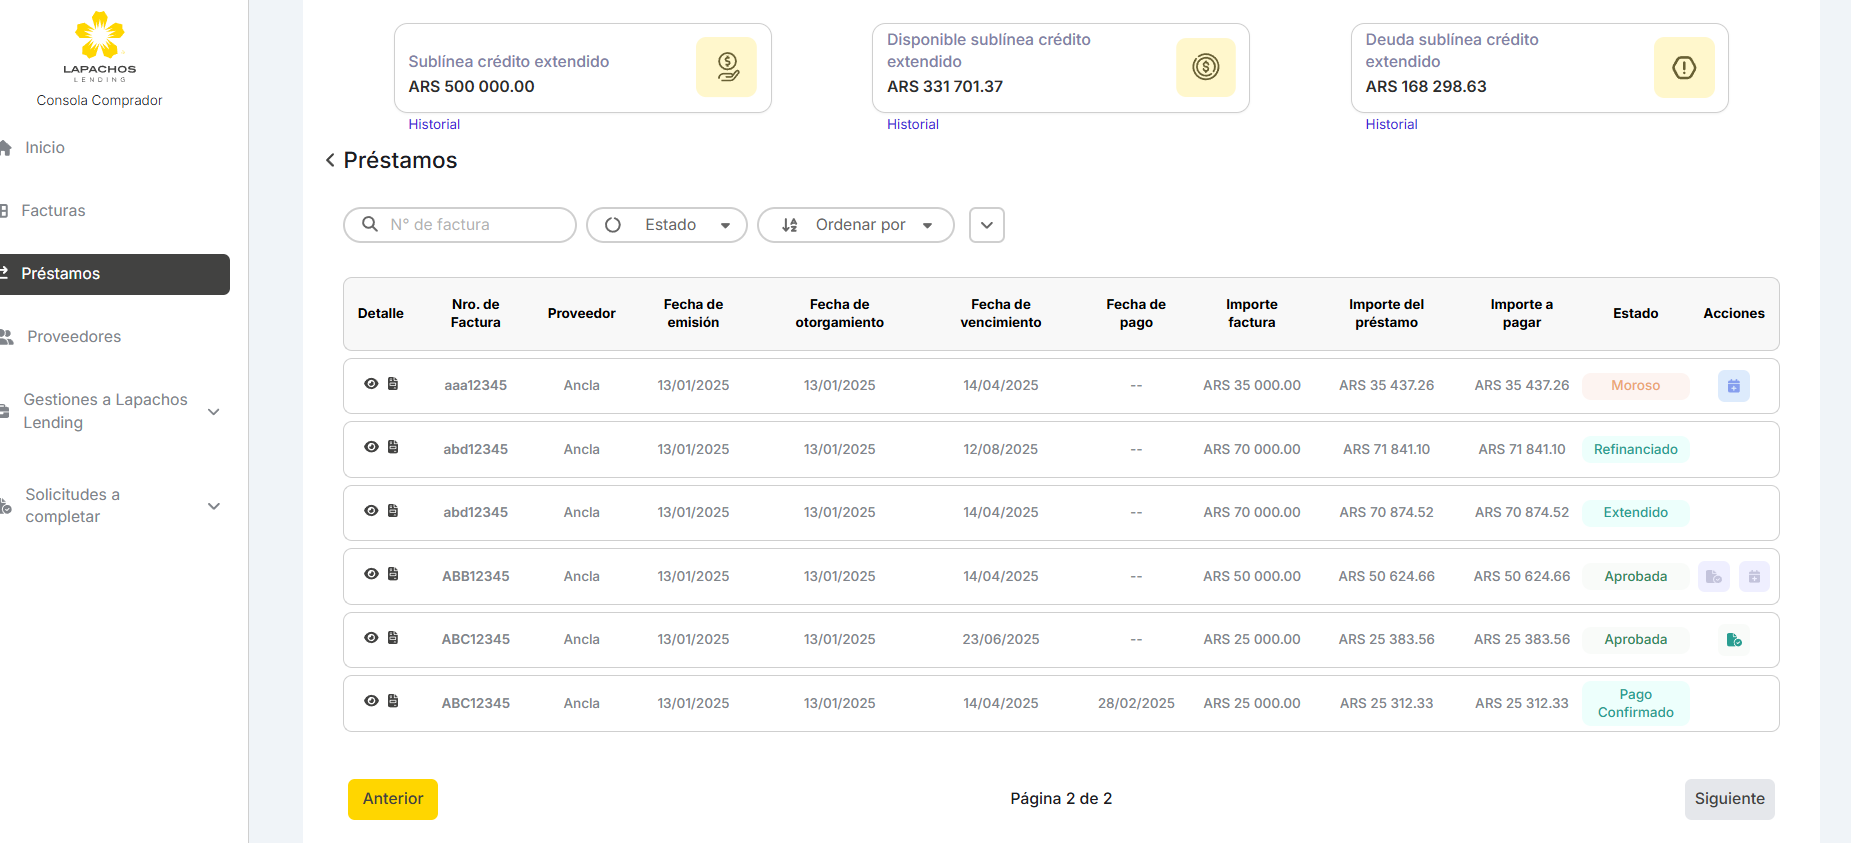Click the N° de factura search field
The height and width of the screenshot is (843, 1851).
tap(470, 225)
